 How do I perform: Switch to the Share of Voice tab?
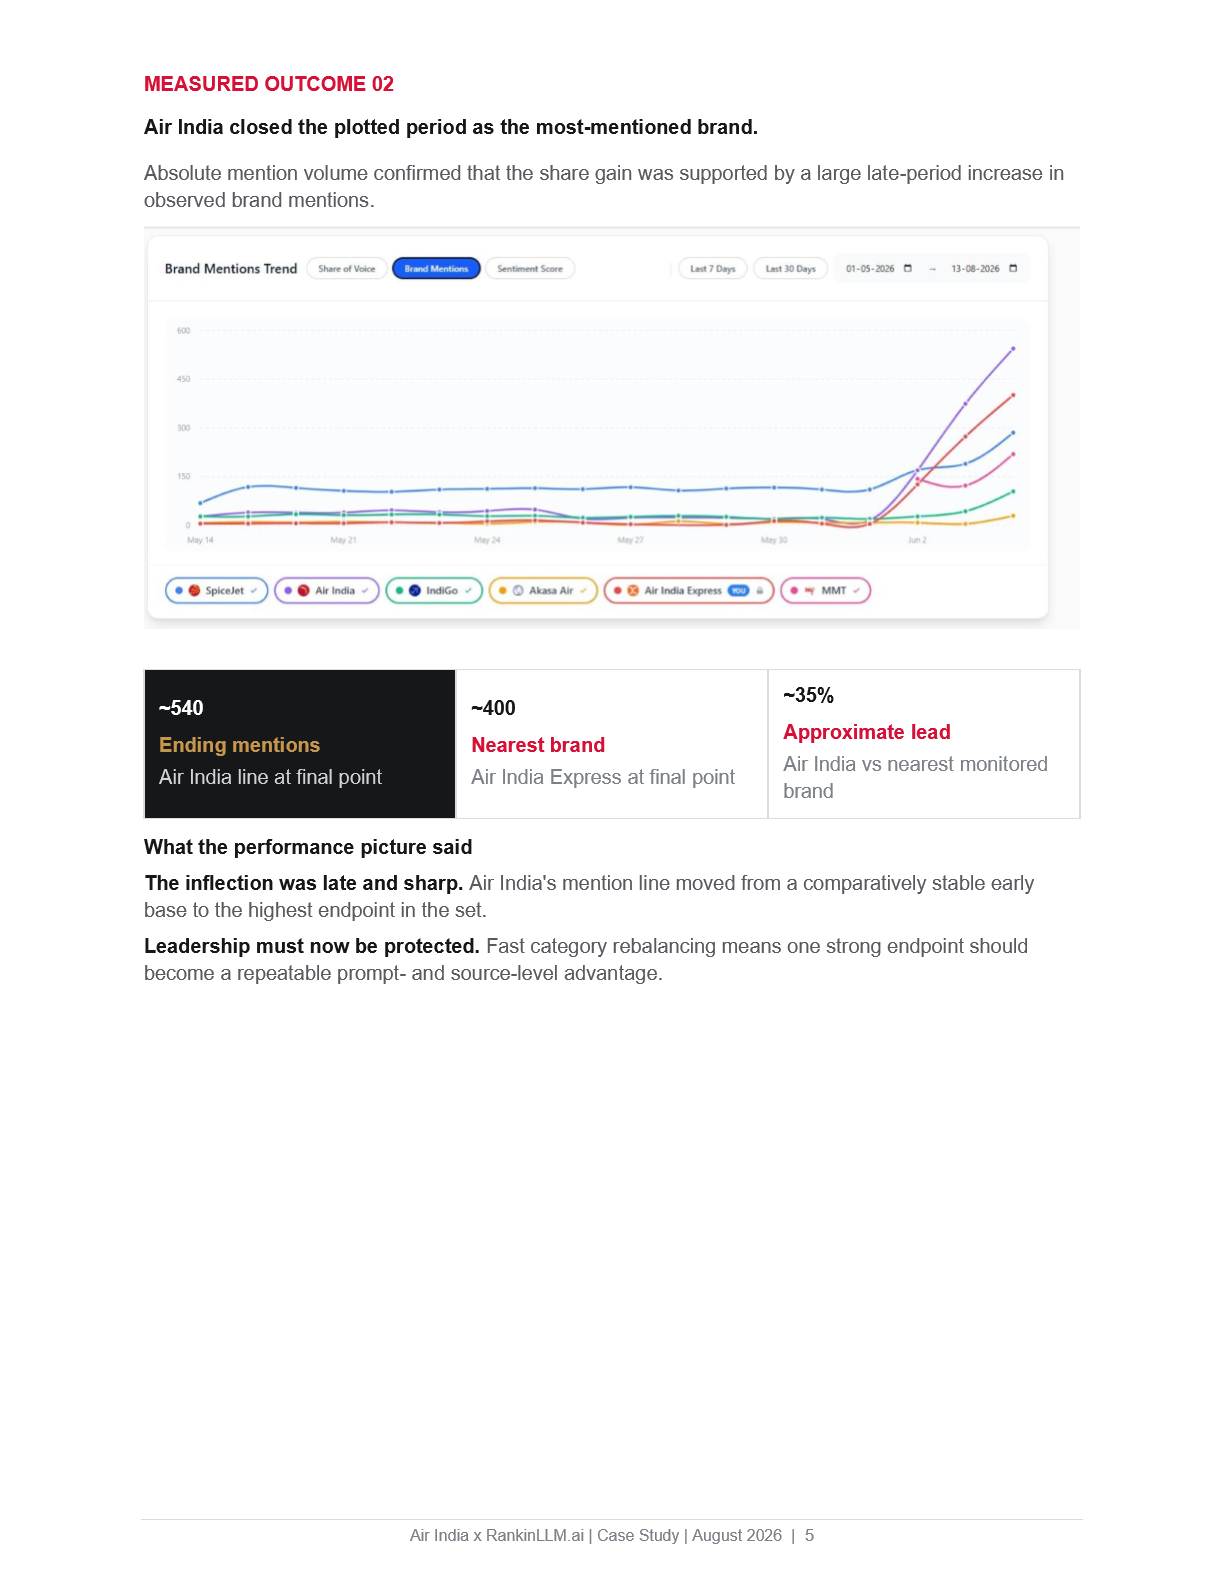click(x=347, y=269)
